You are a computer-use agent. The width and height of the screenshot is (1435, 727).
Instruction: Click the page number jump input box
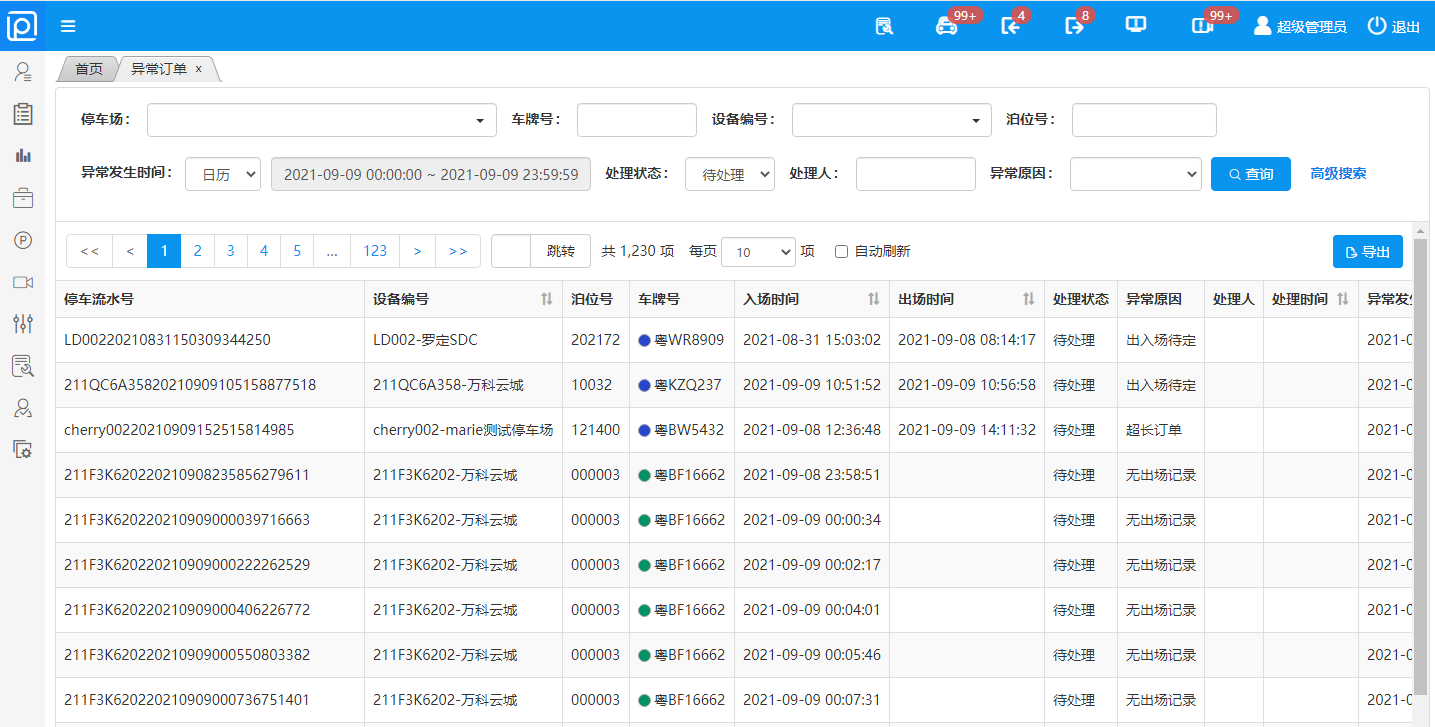pos(511,251)
